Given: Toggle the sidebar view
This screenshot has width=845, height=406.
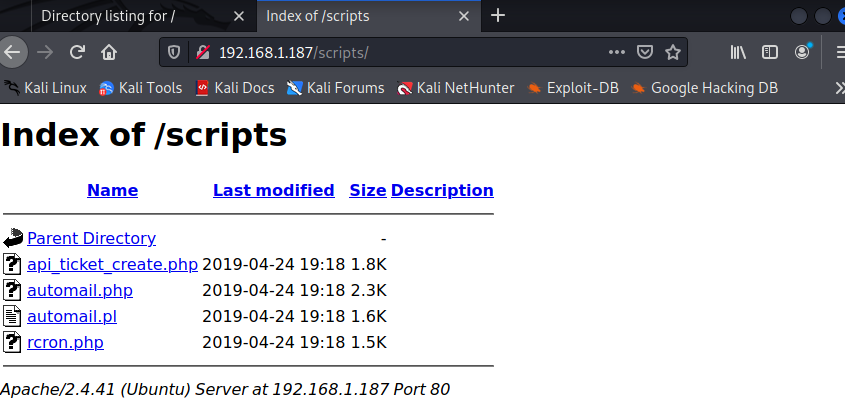Looking at the screenshot, I should tap(769, 52).
